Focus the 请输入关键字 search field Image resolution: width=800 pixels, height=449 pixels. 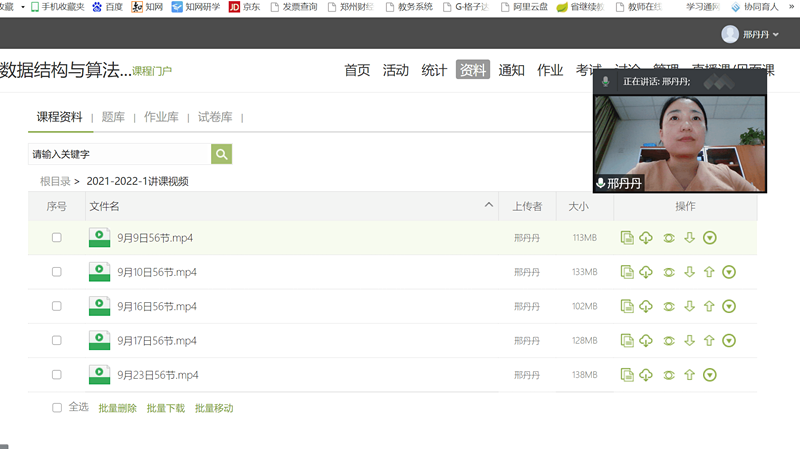point(119,154)
